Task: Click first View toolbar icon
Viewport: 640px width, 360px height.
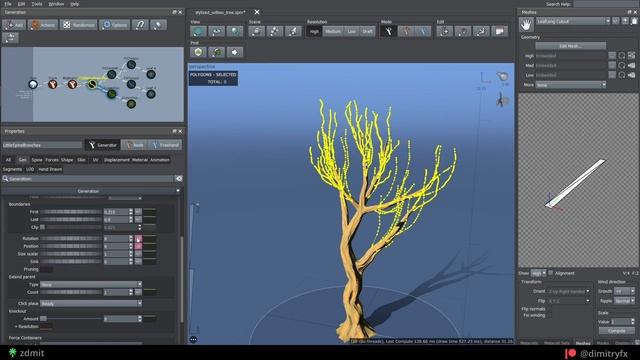Action: click(198, 31)
